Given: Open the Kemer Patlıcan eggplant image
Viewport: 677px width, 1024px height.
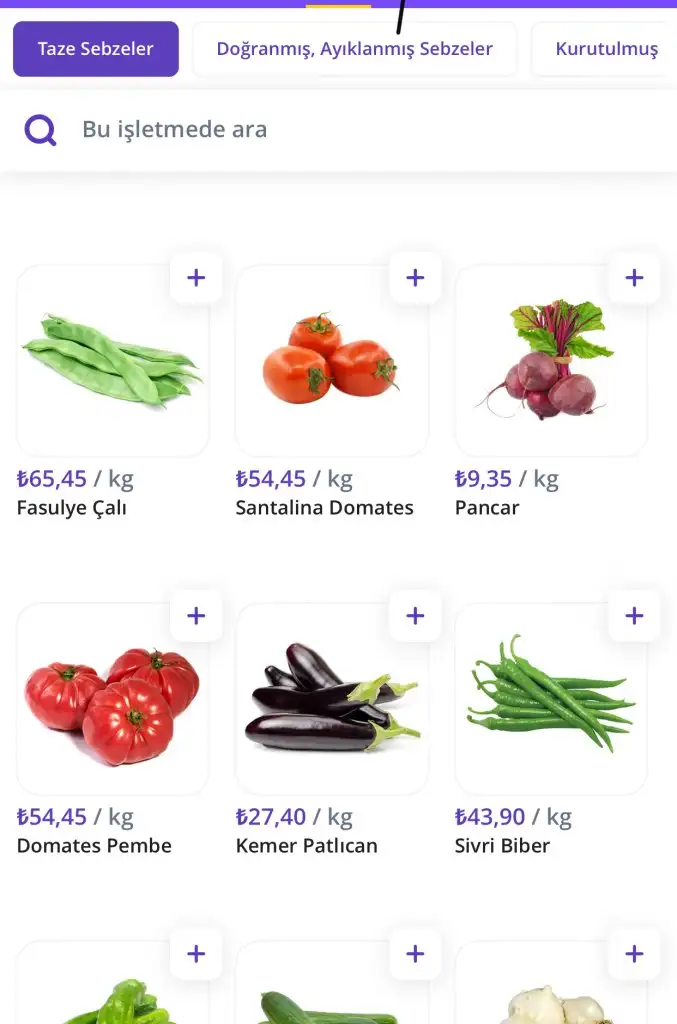Looking at the screenshot, I should tap(332, 698).
